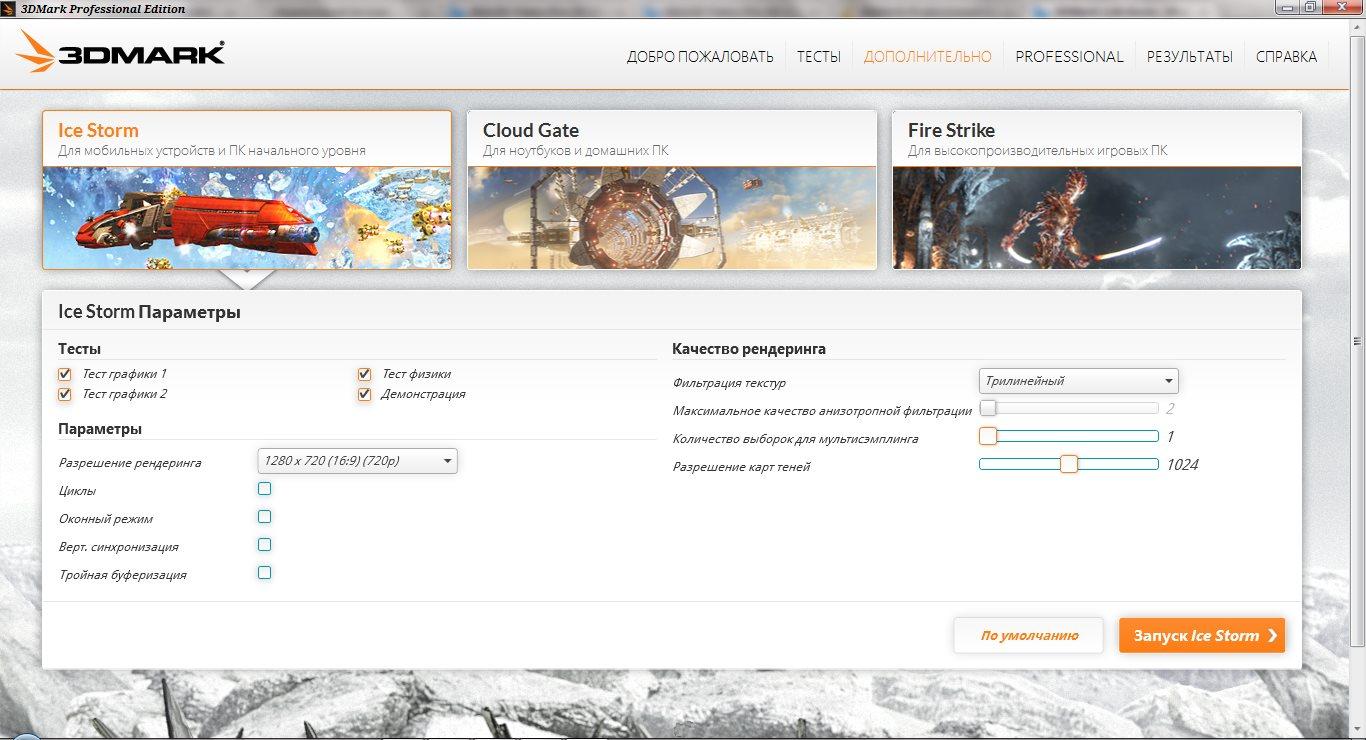Open the СПРАВКА tab

click(x=1287, y=57)
